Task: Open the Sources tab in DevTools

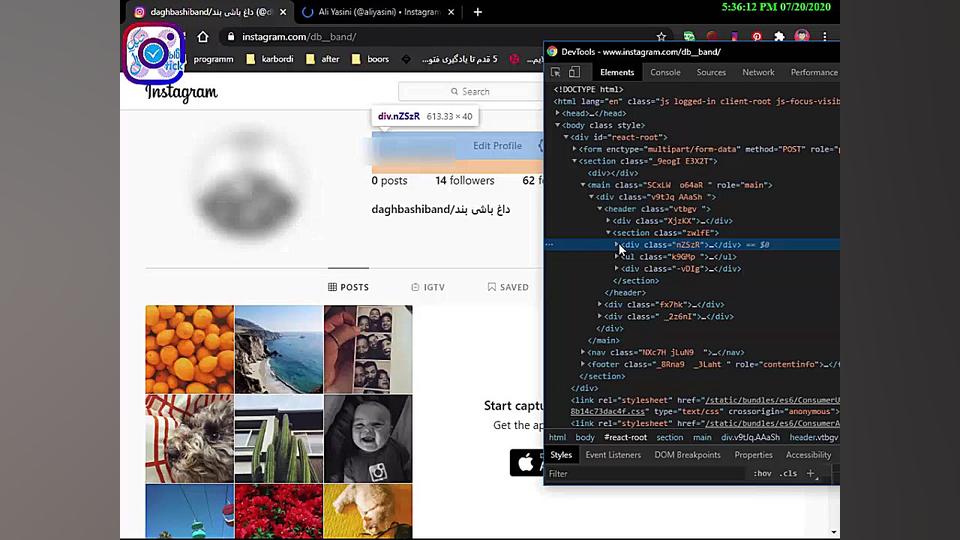Action: point(711,72)
